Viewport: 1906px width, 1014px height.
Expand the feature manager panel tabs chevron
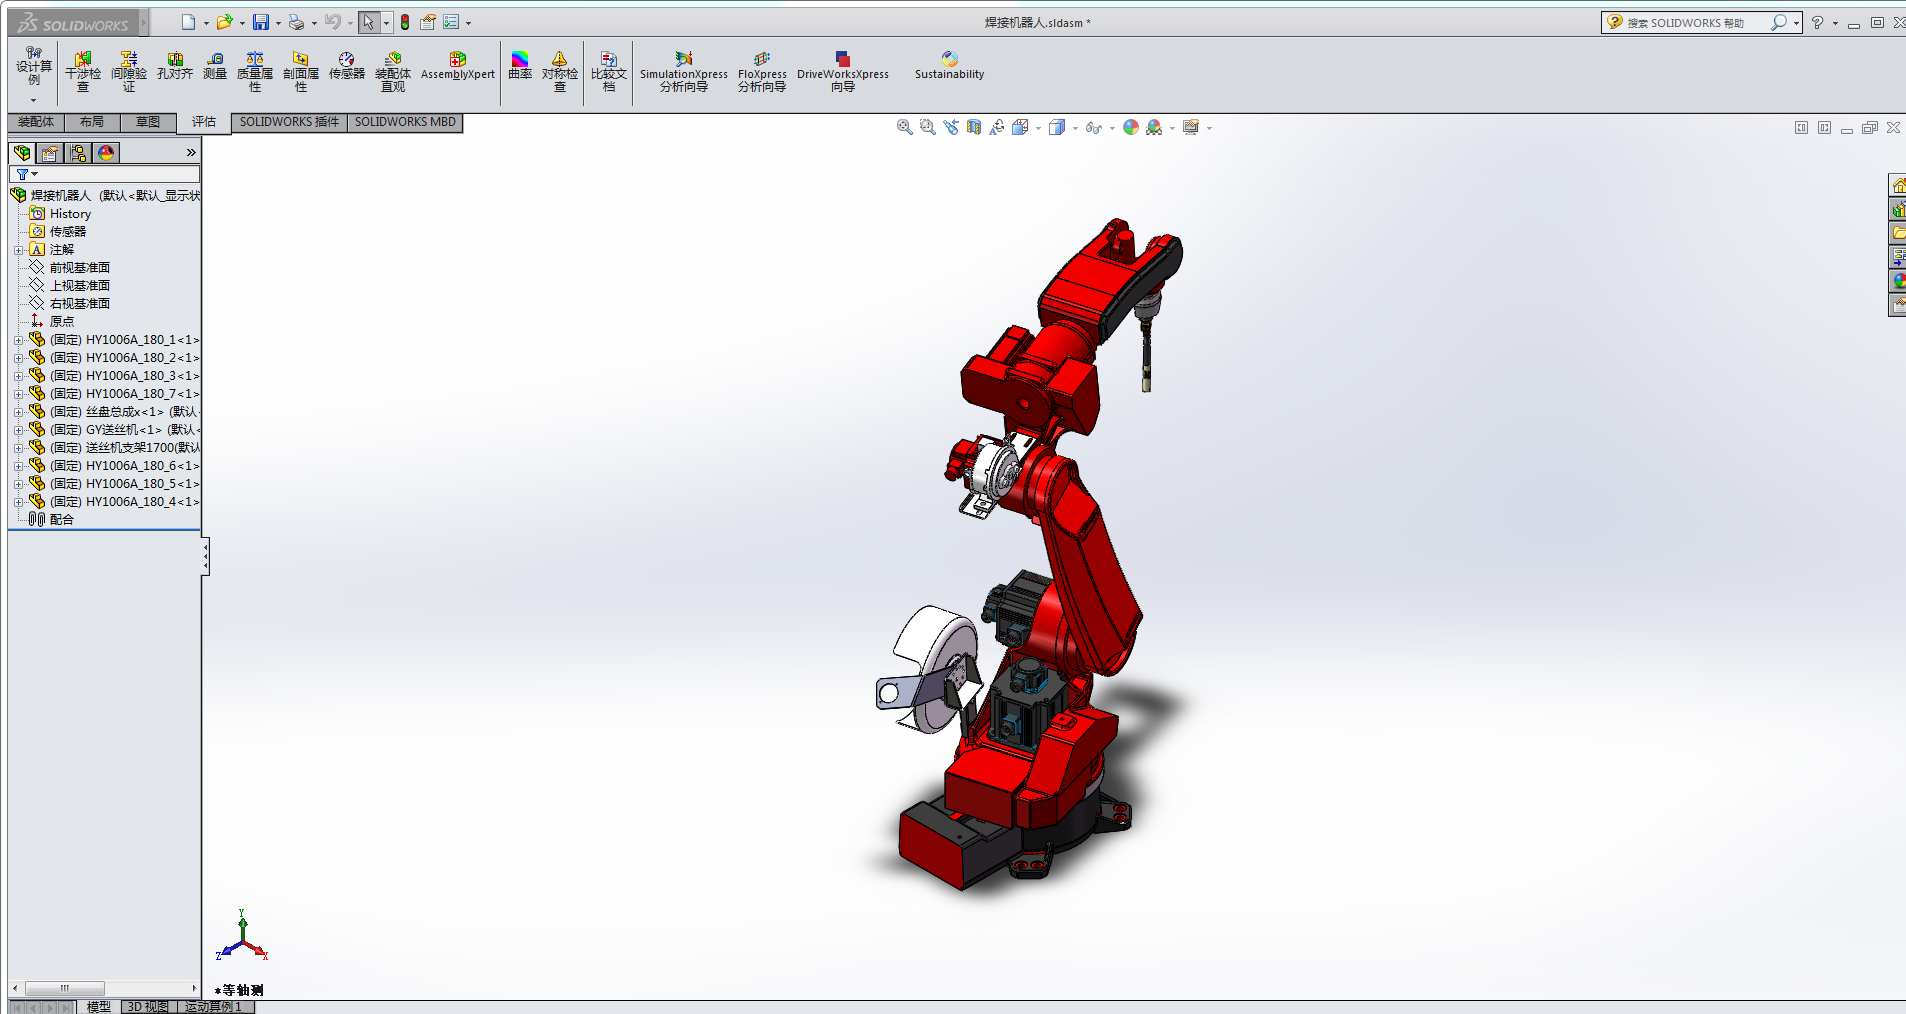[191, 153]
